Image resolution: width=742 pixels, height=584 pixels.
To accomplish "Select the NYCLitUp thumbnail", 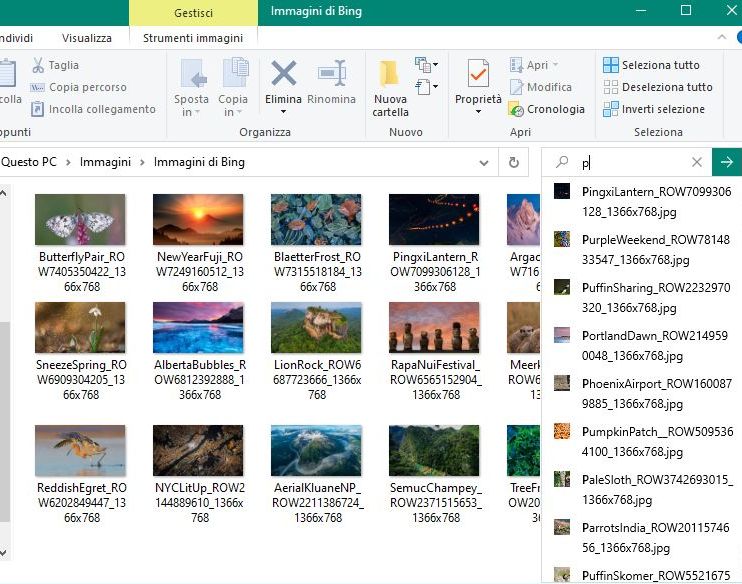I will (x=198, y=451).
